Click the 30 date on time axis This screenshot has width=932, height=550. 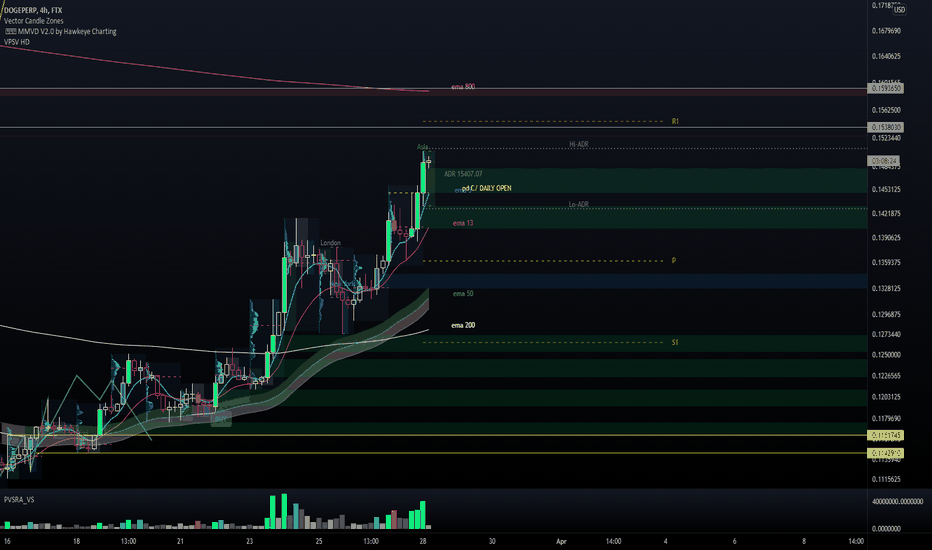492,542
